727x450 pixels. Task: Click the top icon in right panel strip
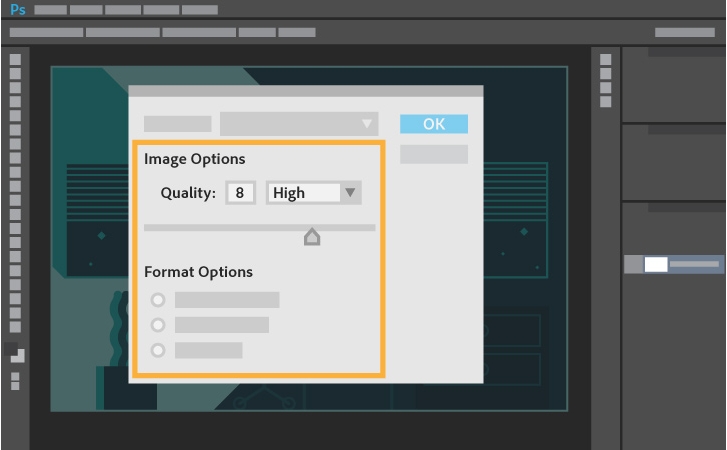[605, 60]
